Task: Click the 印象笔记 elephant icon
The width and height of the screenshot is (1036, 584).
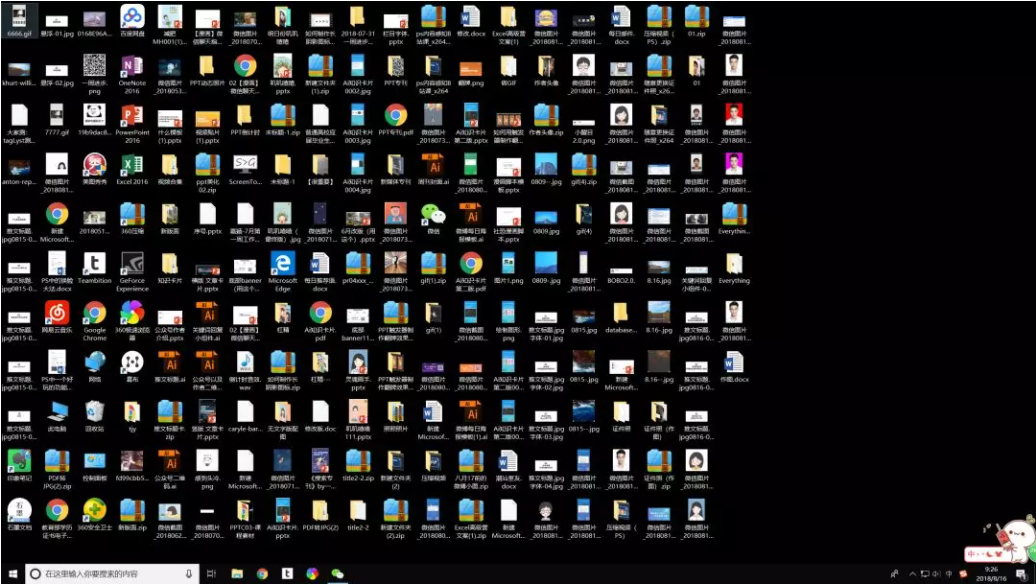Action: point(19,460)
